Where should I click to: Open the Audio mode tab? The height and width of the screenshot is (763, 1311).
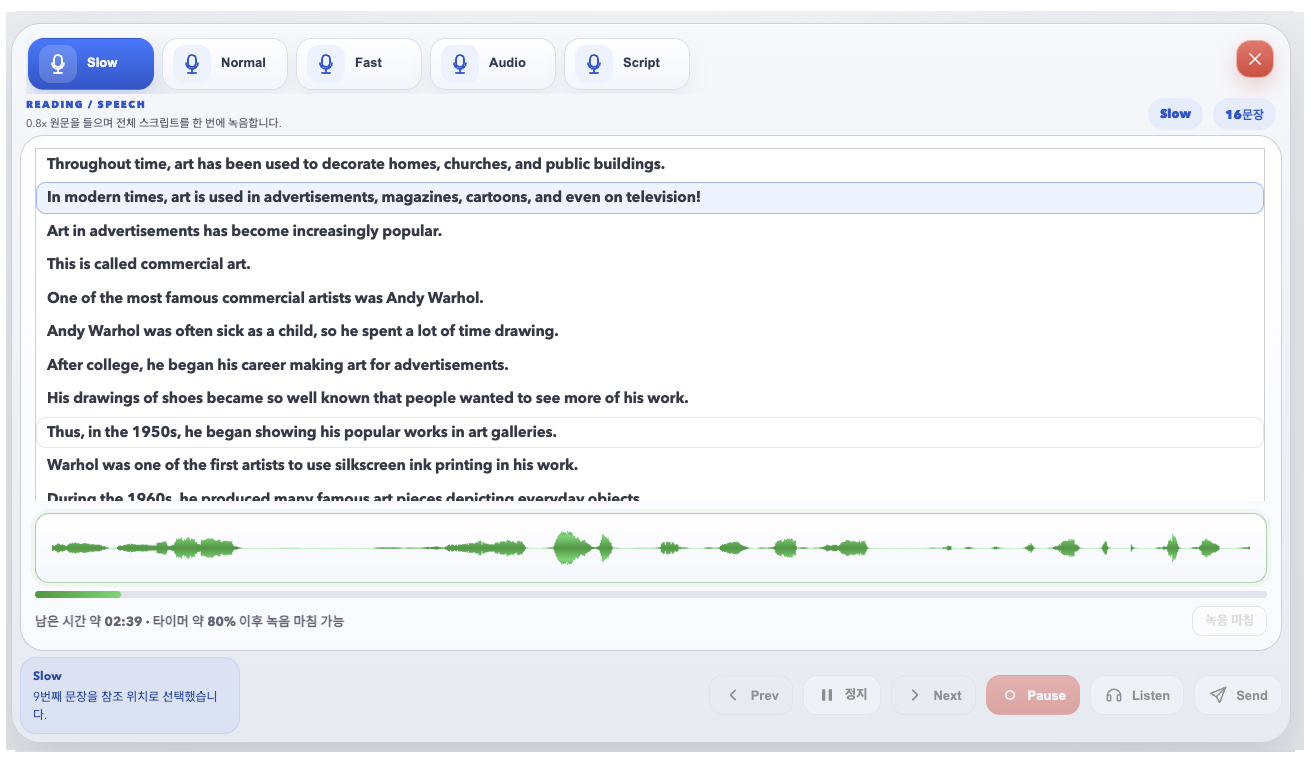point(493,63)
